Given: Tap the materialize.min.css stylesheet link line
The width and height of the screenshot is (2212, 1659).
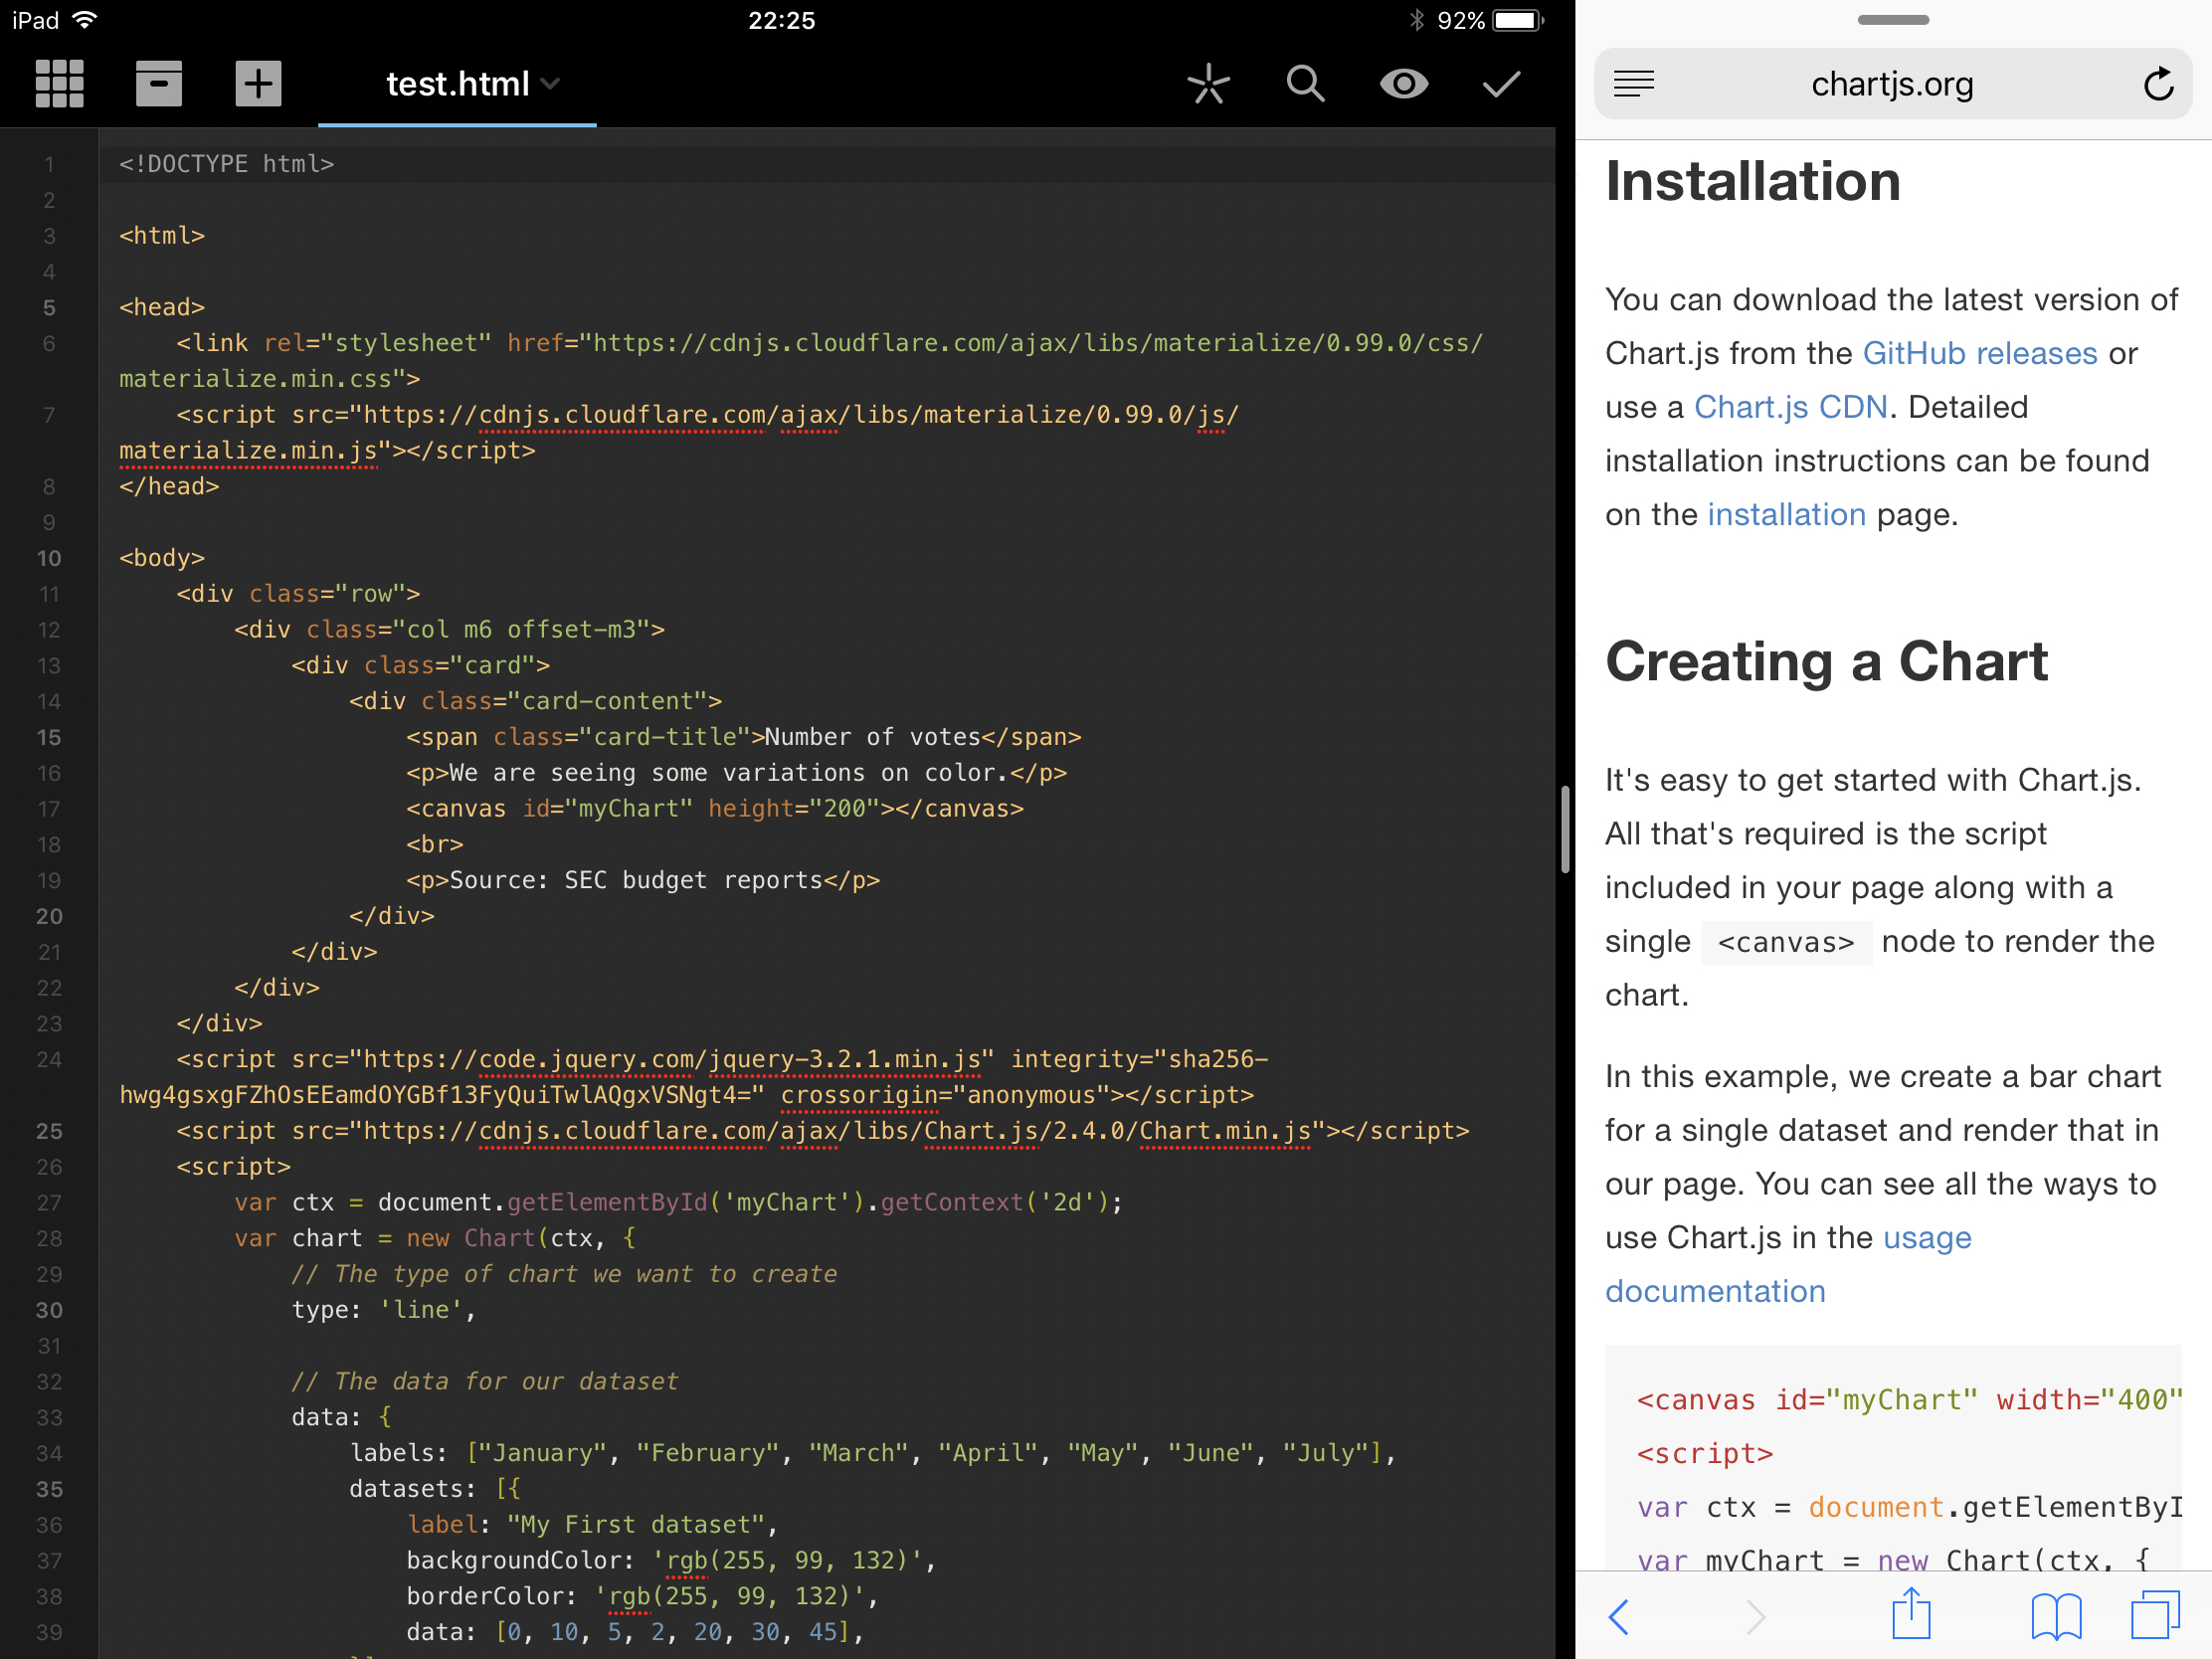Looking at the screenshot, I should pos(800,361).
